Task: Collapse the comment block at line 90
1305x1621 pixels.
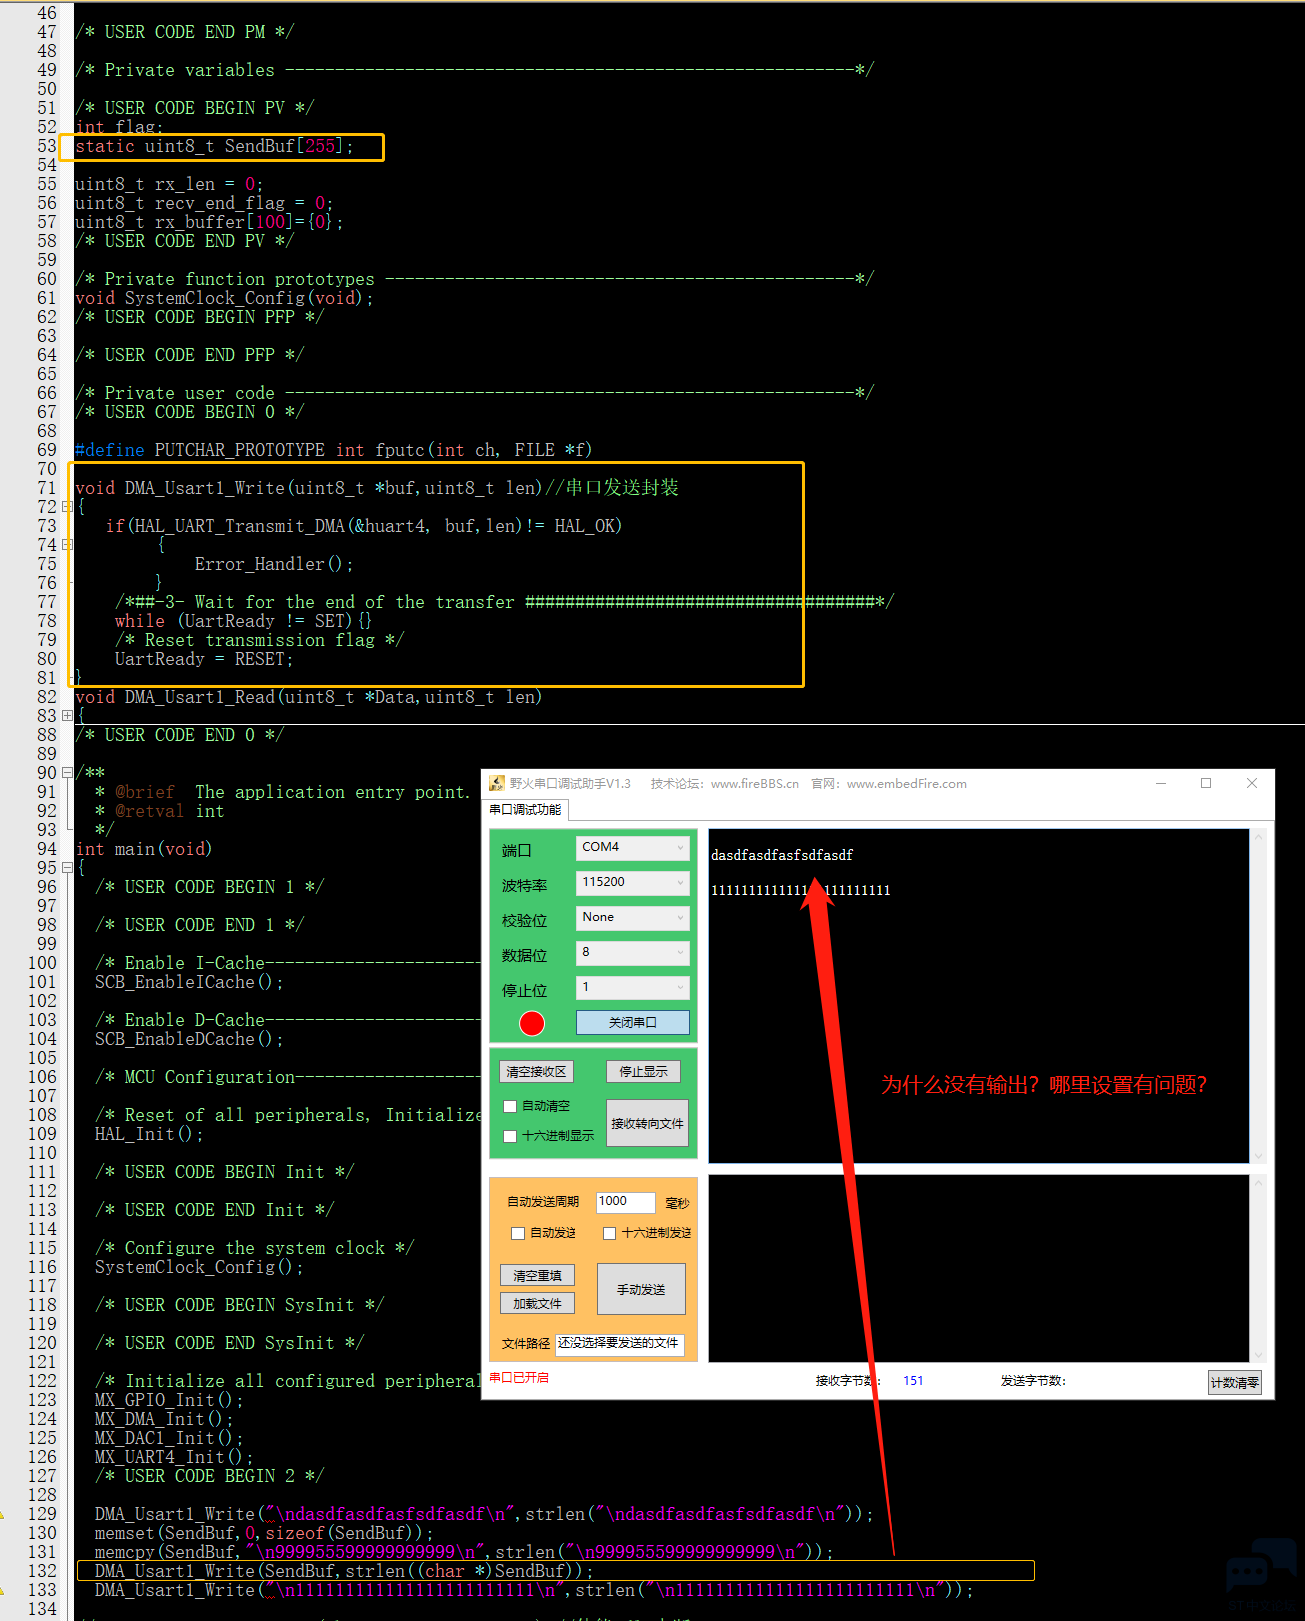Action: (67, 773)
